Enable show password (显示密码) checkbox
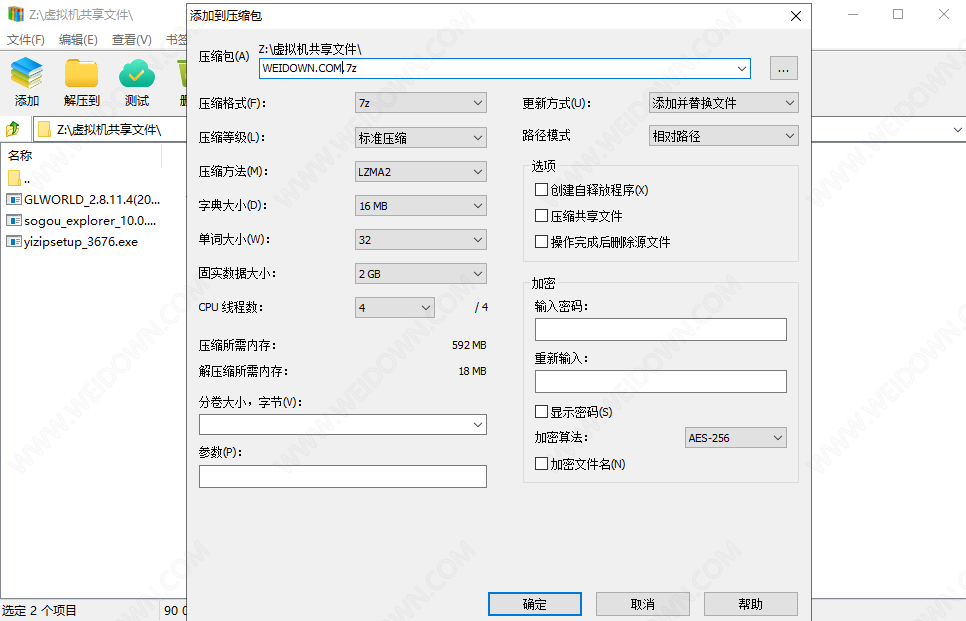The image size is (966, 621). 541,412
